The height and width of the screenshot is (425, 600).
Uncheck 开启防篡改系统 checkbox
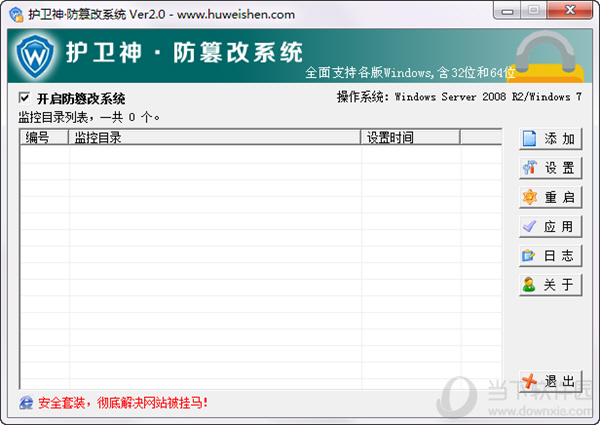click(x=24, y=98)
